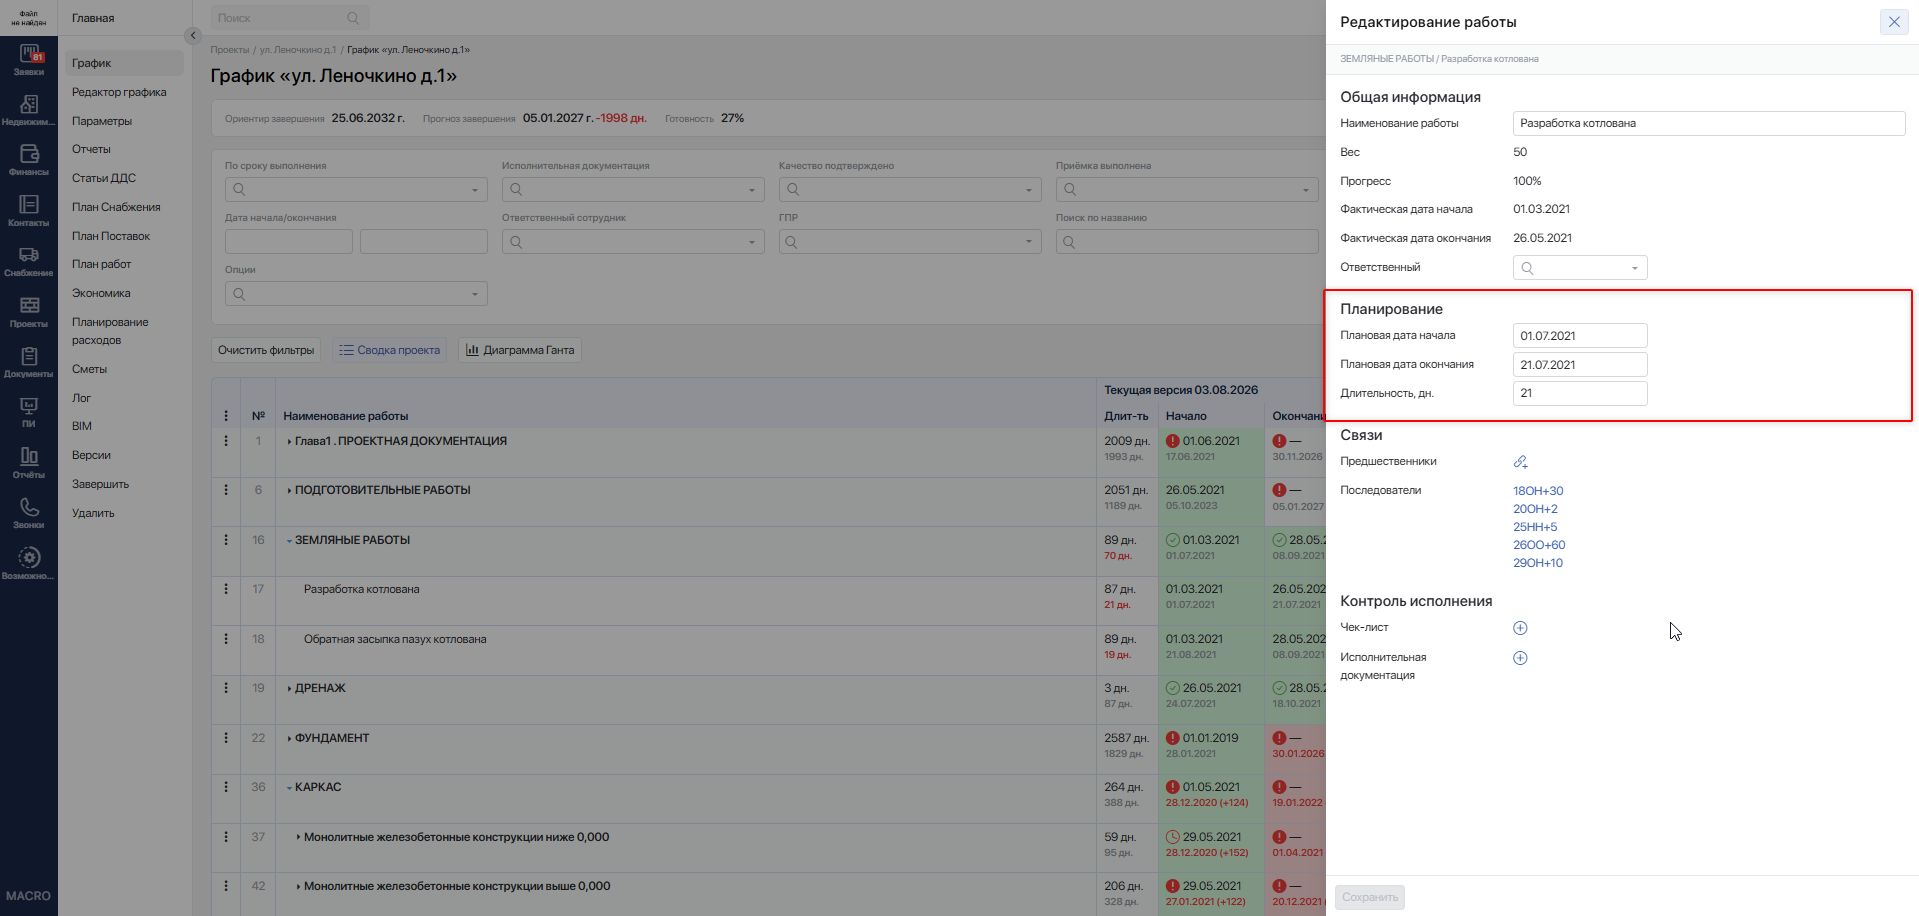Open Экономика menu item

point(101,293)
